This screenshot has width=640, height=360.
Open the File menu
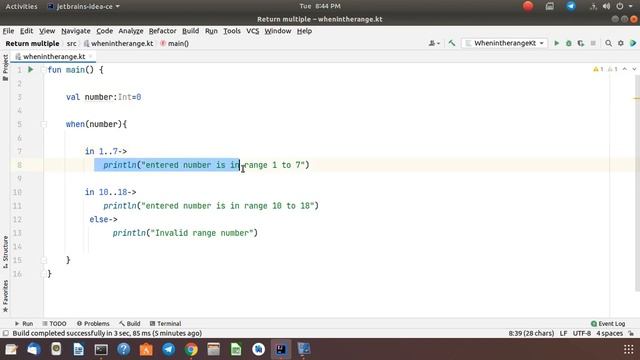pyautogui.click(x=8, y=31)
